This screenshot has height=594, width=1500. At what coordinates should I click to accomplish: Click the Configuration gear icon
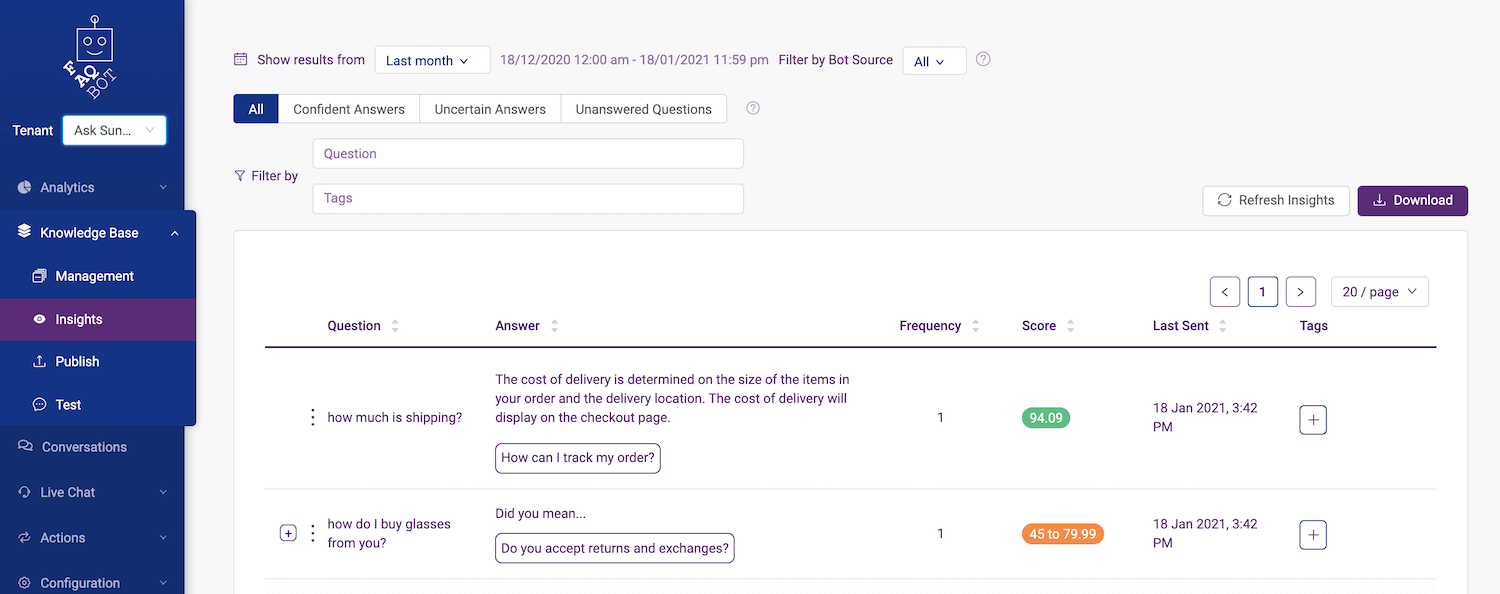[25, 583]
